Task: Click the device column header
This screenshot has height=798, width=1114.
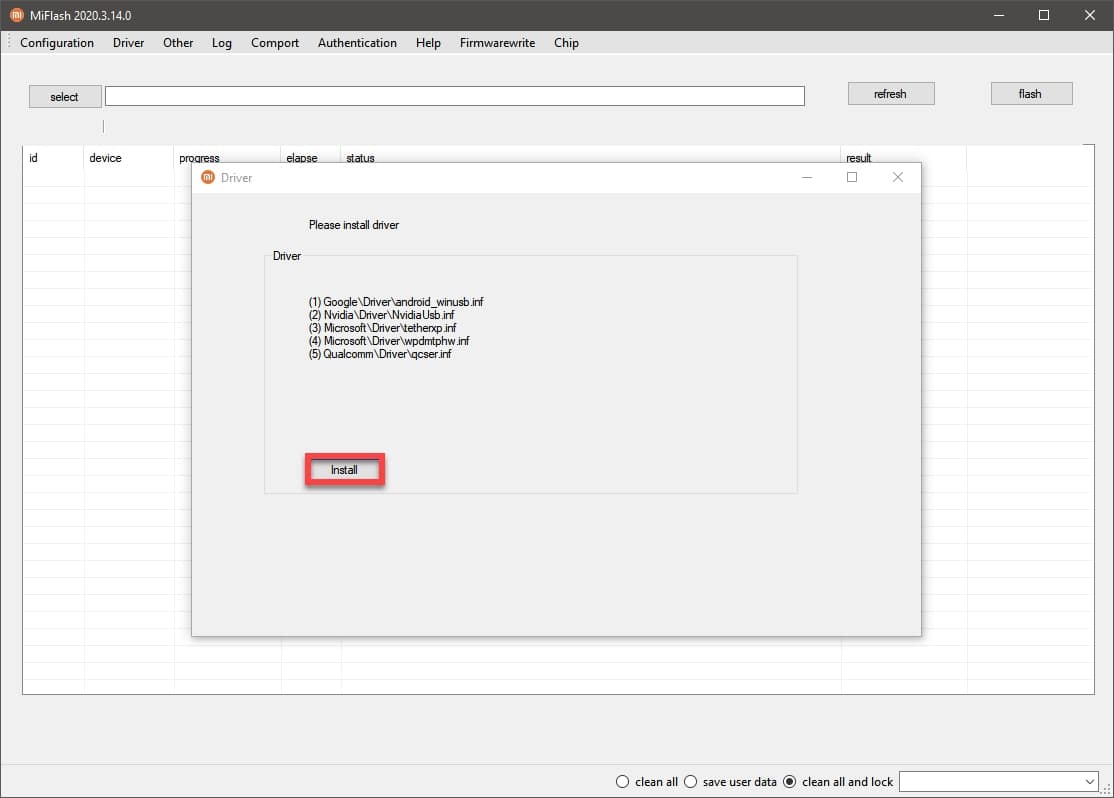Action: click(105, 158)
